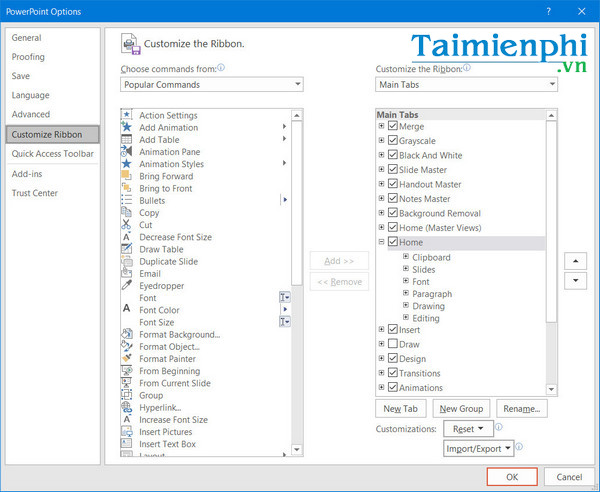The height and width of the screenshot is (492, 600).
Task: Uncheck the Handout Master checkbox
Action: click(x=393, y=184)
